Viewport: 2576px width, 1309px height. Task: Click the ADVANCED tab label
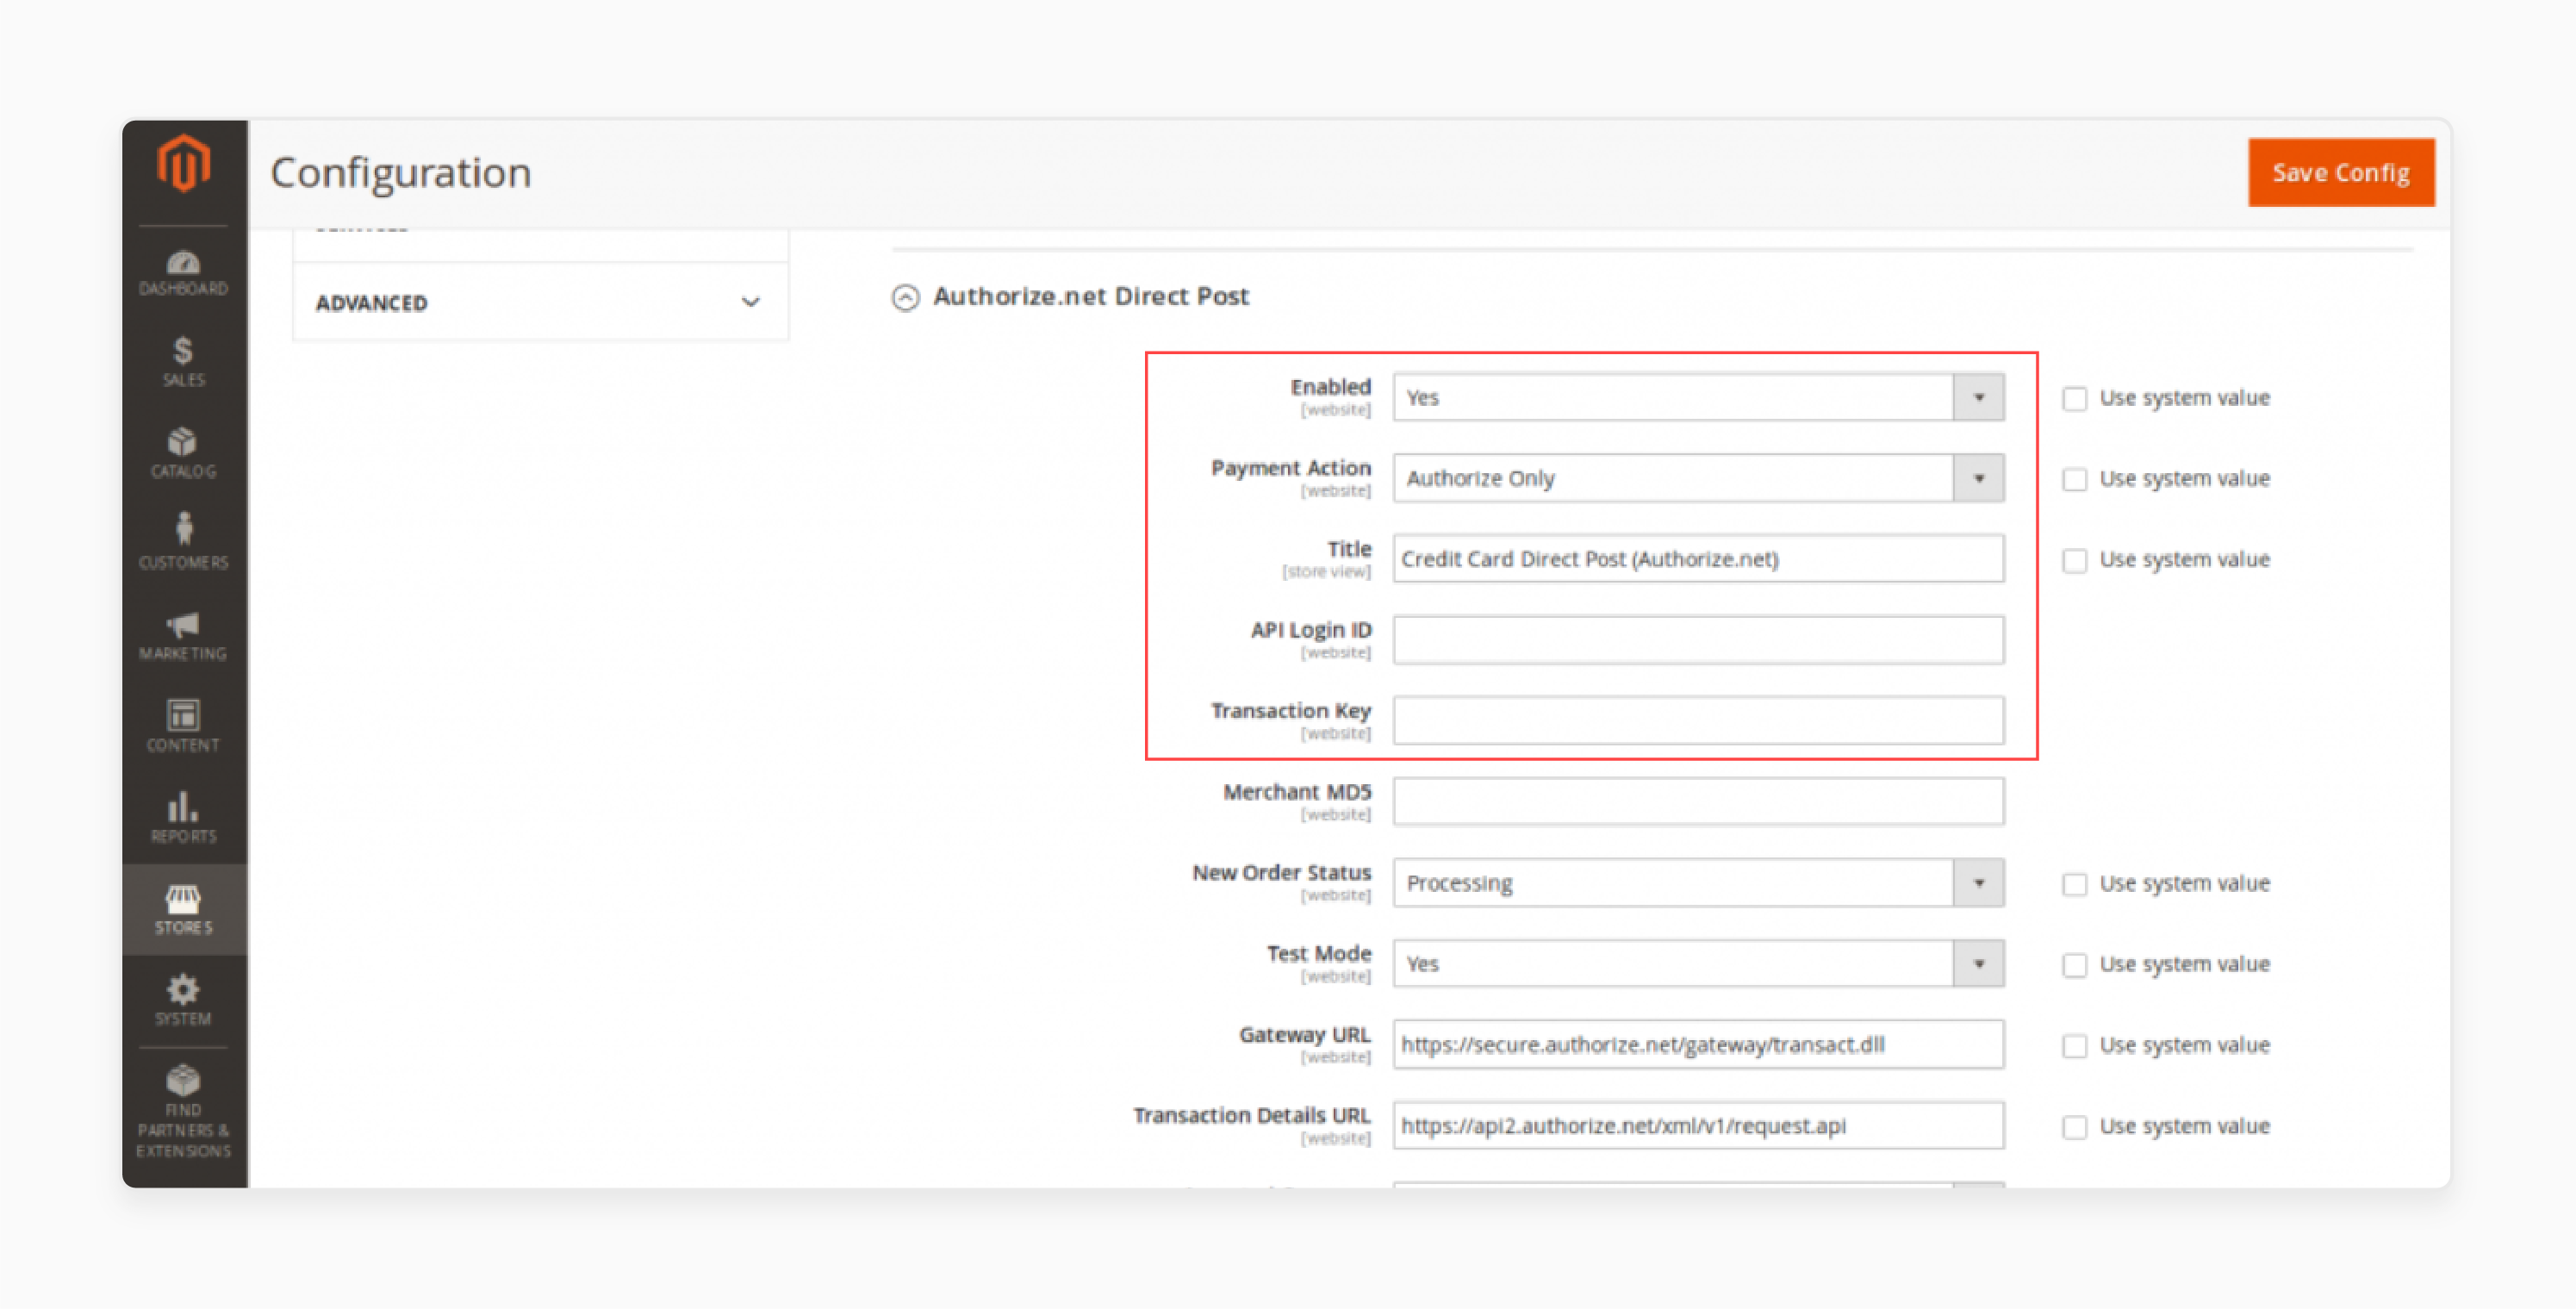click(x=371, y=303)
